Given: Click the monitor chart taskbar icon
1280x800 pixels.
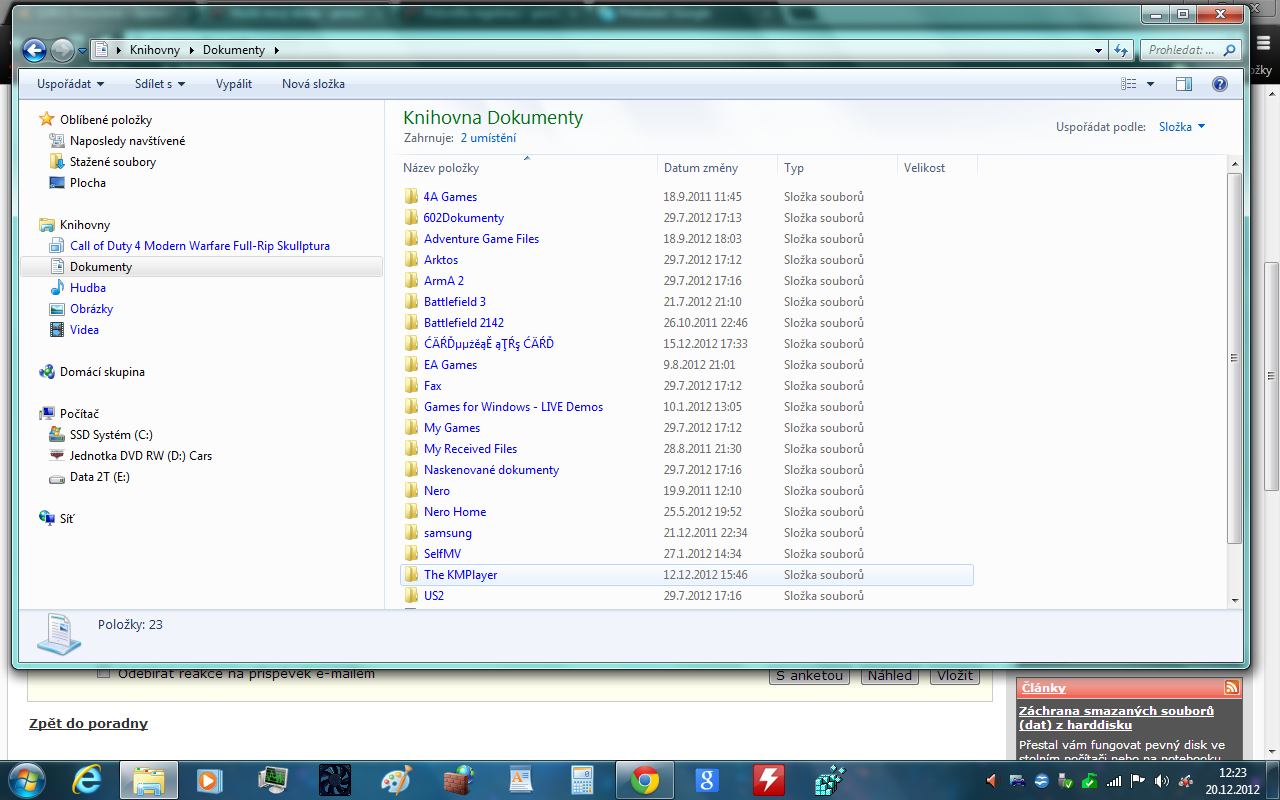Looking at the screenshot, I should click(272, 779).
